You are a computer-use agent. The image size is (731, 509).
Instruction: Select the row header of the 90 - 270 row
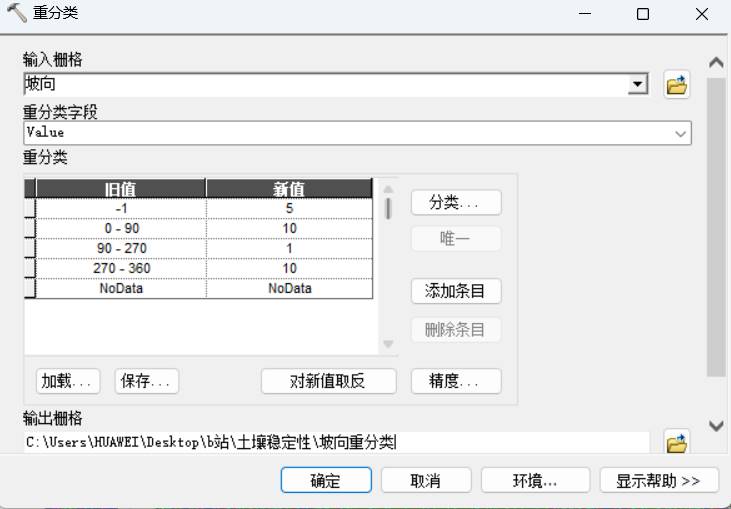(x=30, y=248)
